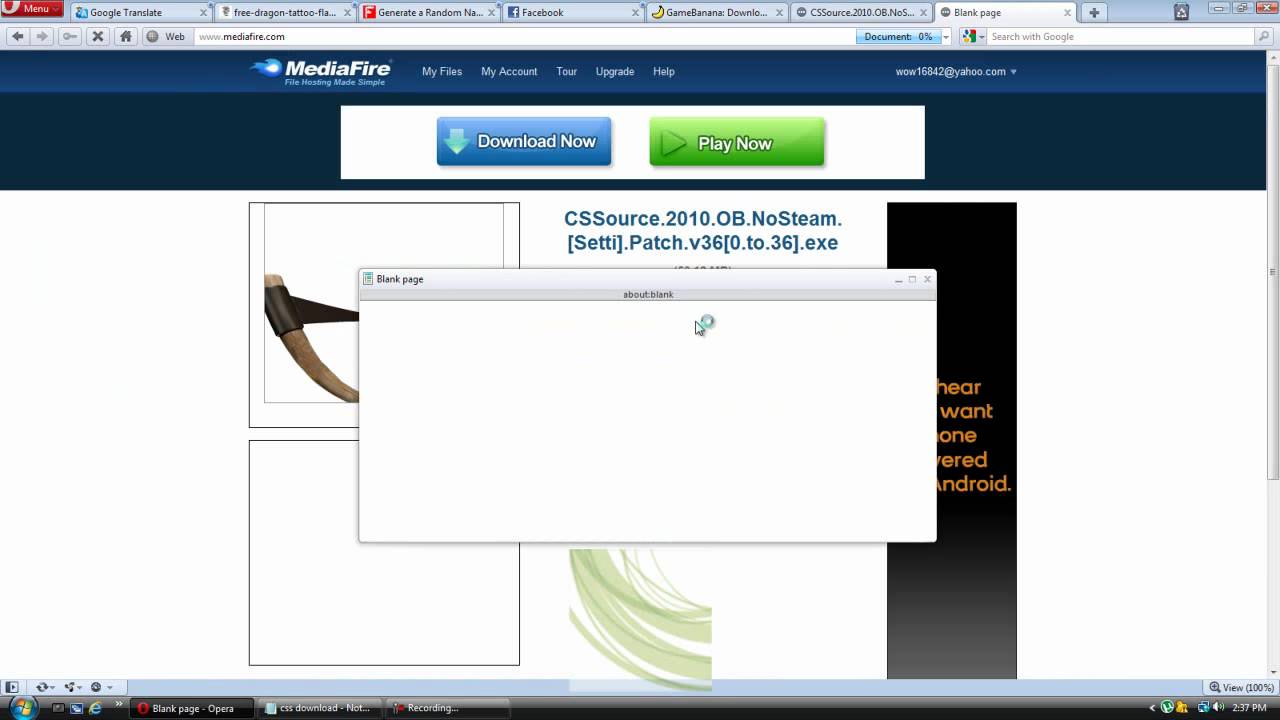Click the green Play Now button
This screenshot has width=1280, height=720.
point(737,142)
